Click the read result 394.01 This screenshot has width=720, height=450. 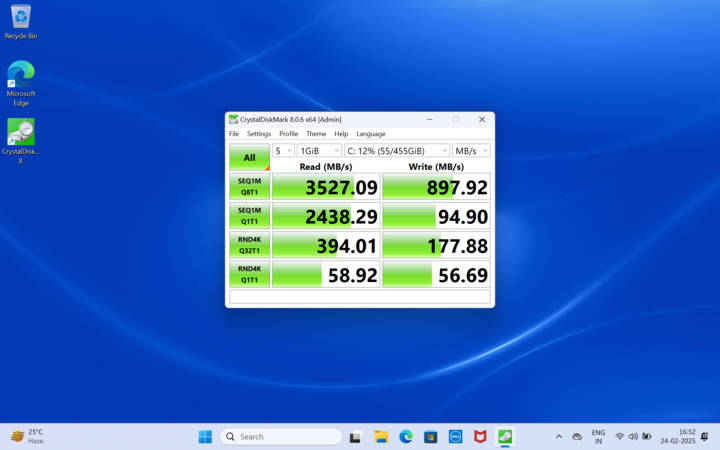click(326, 246)
